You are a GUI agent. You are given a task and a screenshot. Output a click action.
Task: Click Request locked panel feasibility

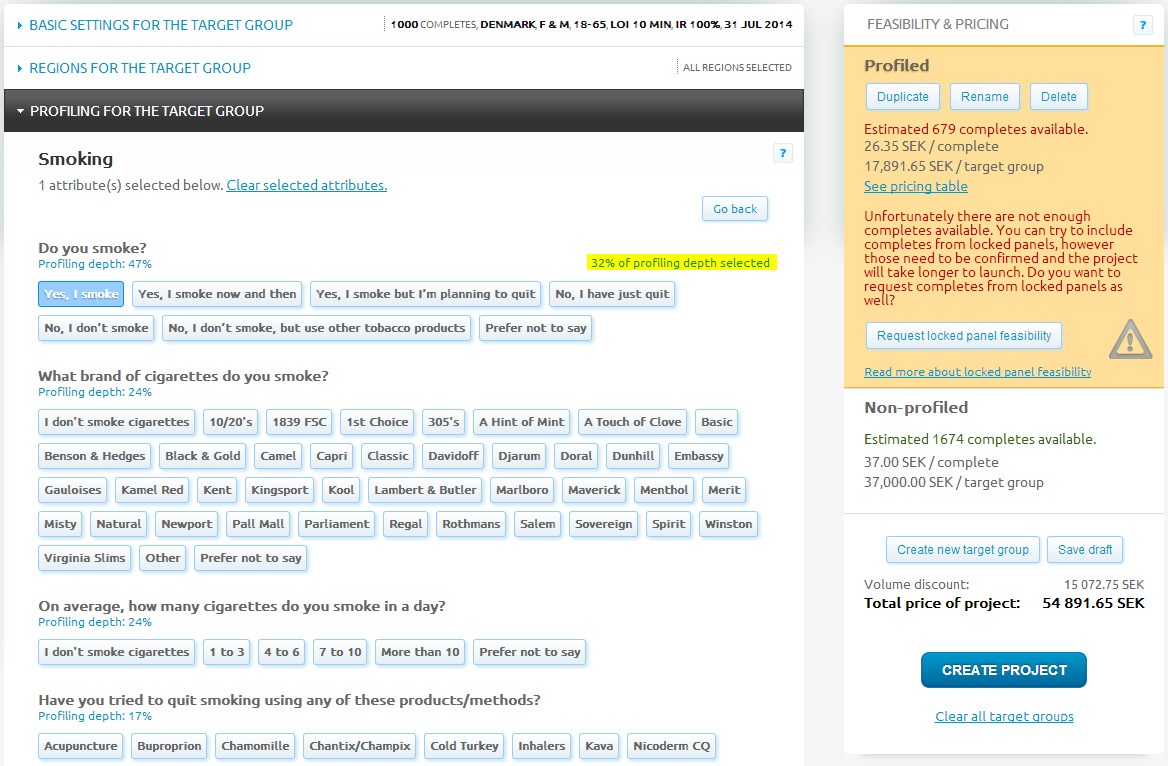click(963, 336)
